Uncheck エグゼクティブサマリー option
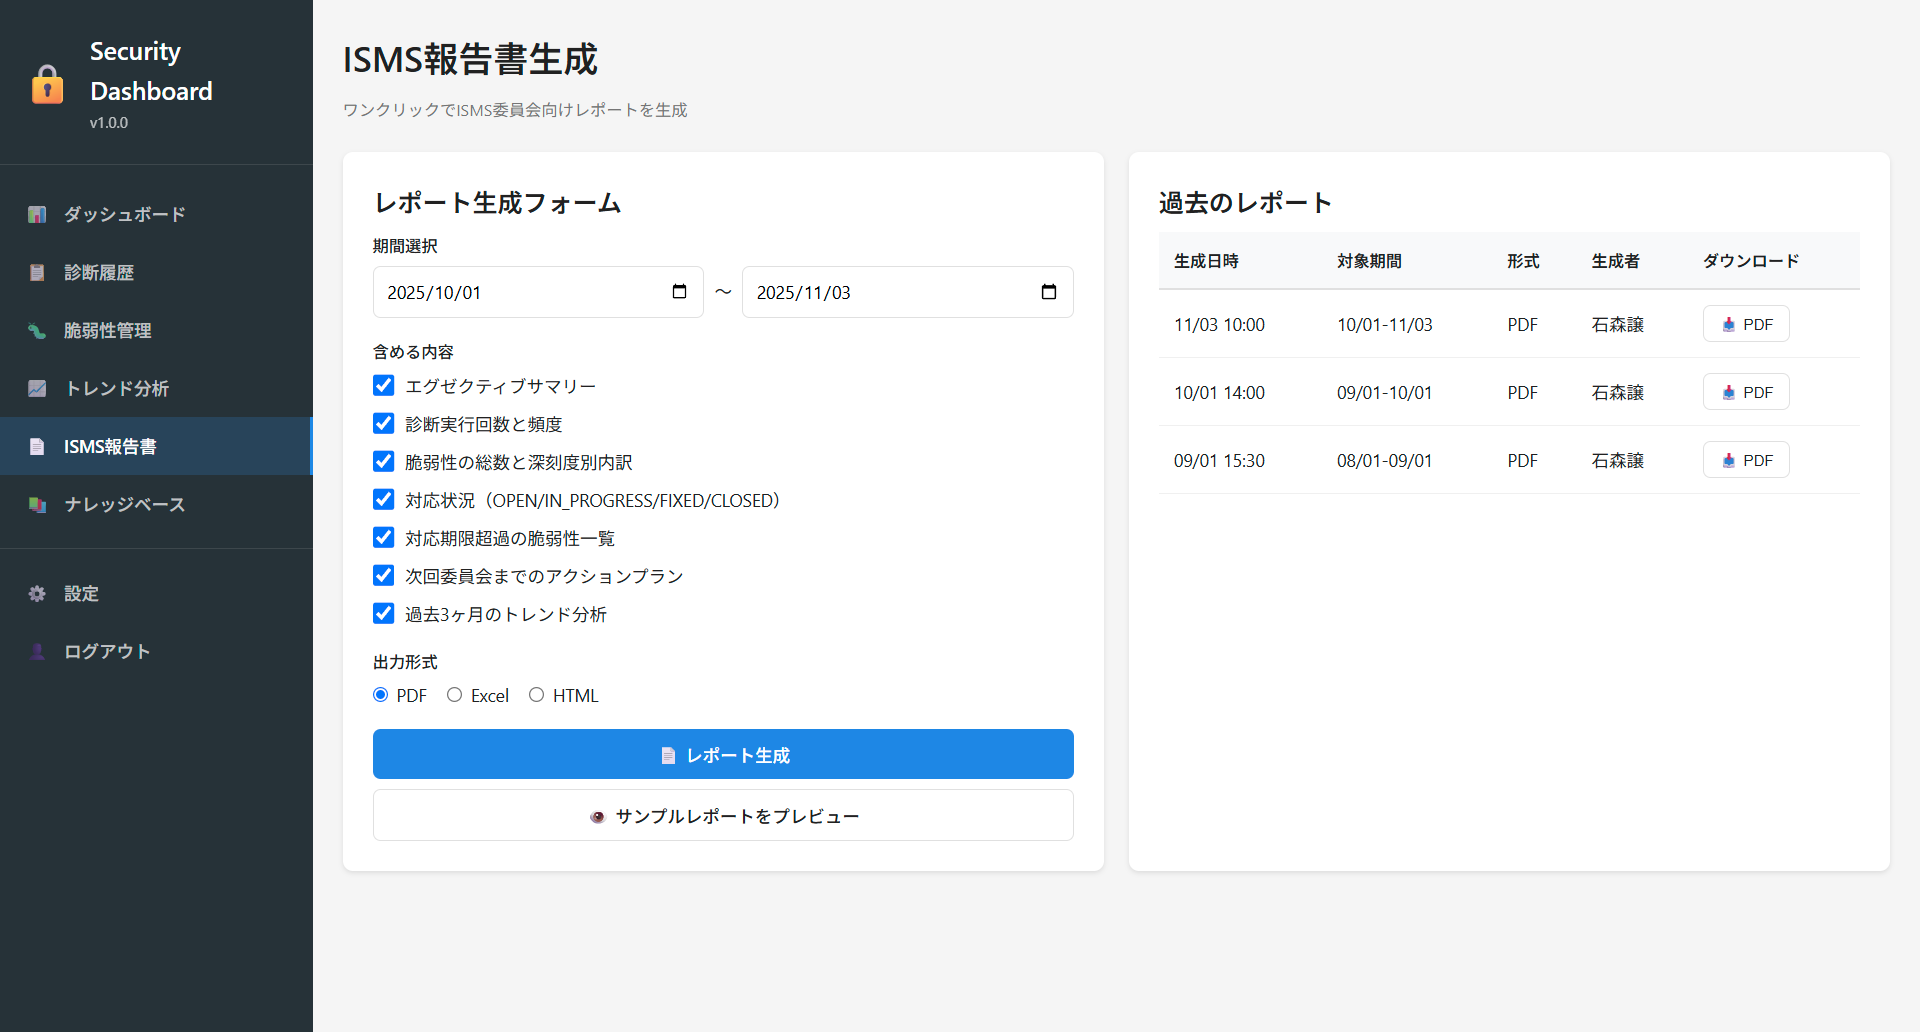Viewport: 1920px width, 1032px height. 384,385
